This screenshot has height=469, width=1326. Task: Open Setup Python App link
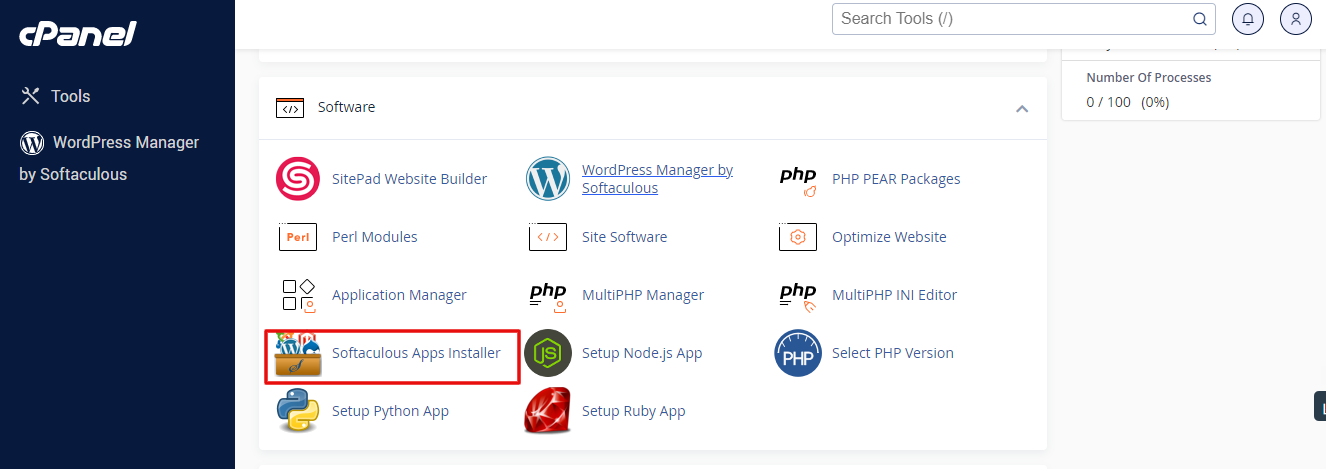pos(390,411)
